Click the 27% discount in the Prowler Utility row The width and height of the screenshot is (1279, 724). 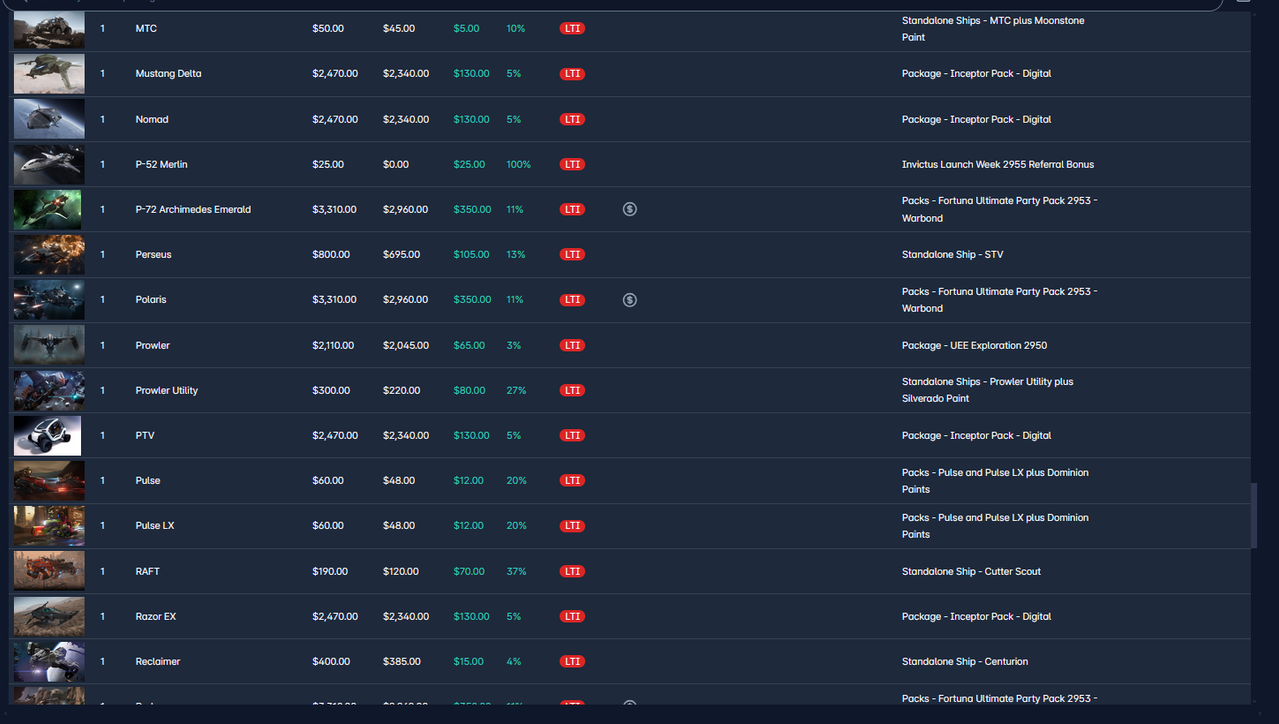[516, 391]
